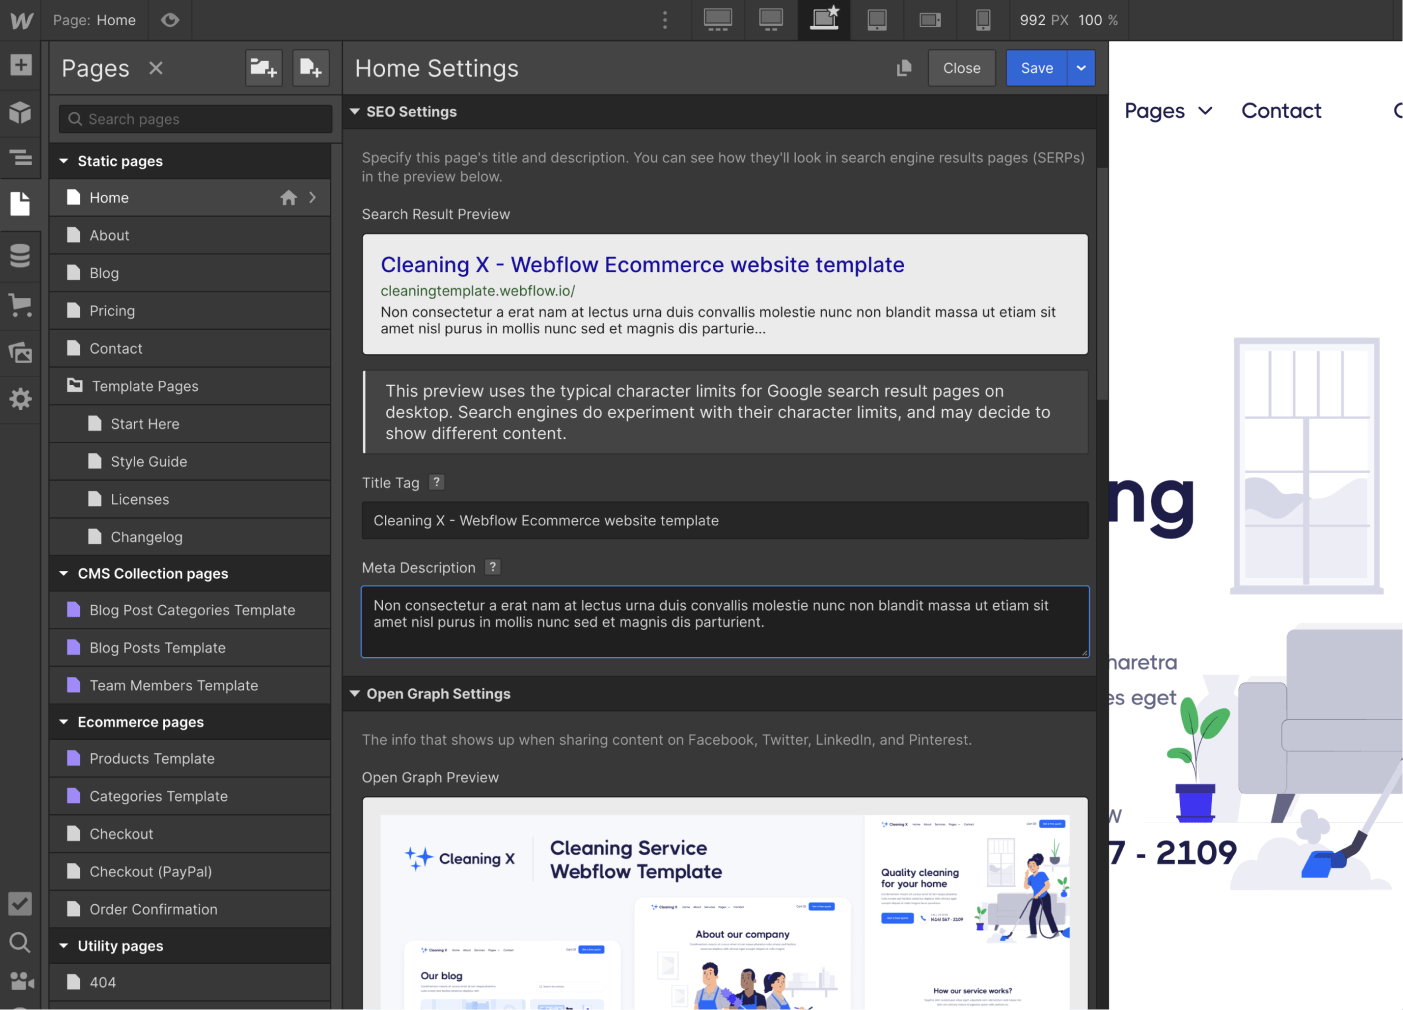Open the Add Elements panel
This screenshot has height=1010, width=1403.
(21, 64)
